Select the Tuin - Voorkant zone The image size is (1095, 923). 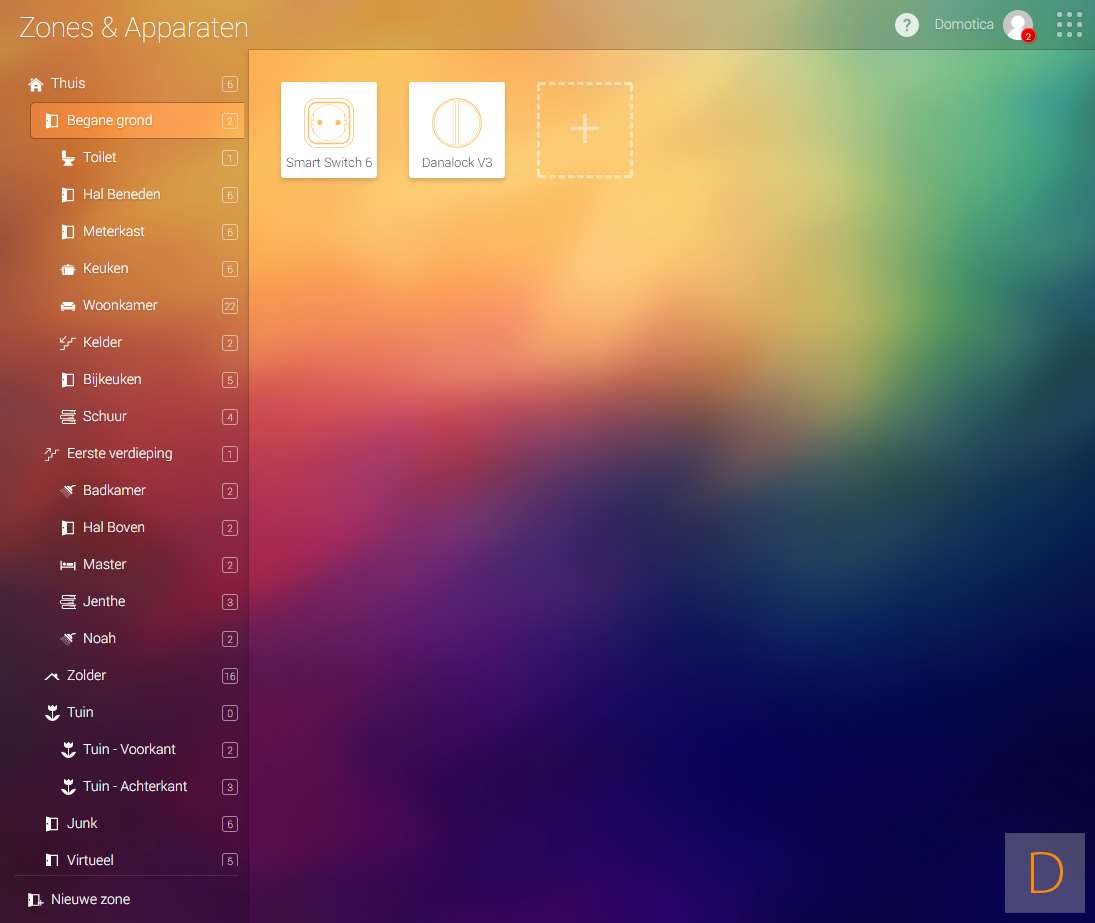point(129,750)
